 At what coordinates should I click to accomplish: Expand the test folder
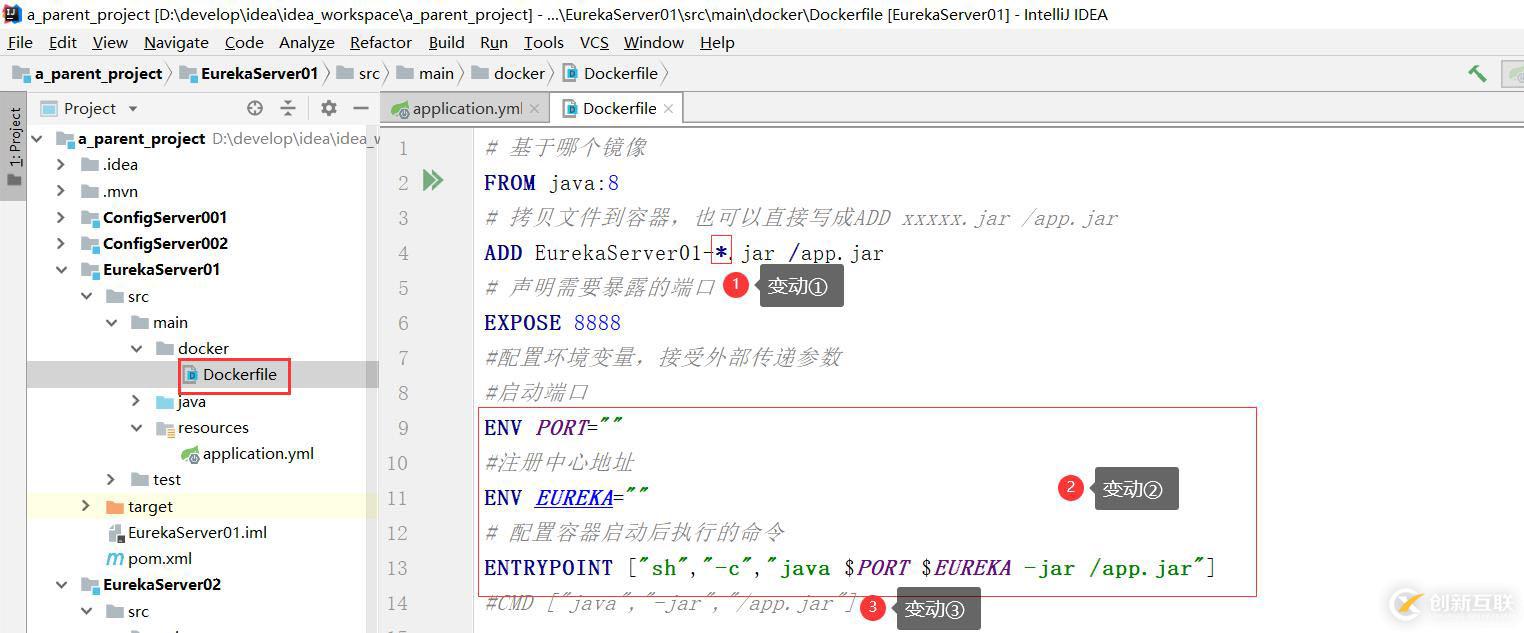point(112,479)
